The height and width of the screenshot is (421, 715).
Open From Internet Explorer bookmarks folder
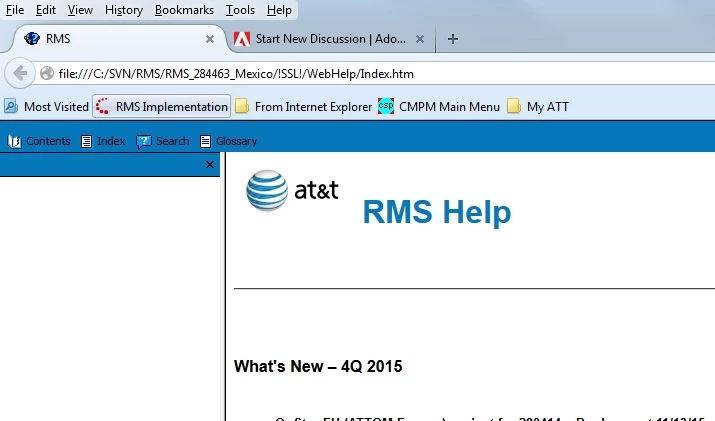(304, 107)
